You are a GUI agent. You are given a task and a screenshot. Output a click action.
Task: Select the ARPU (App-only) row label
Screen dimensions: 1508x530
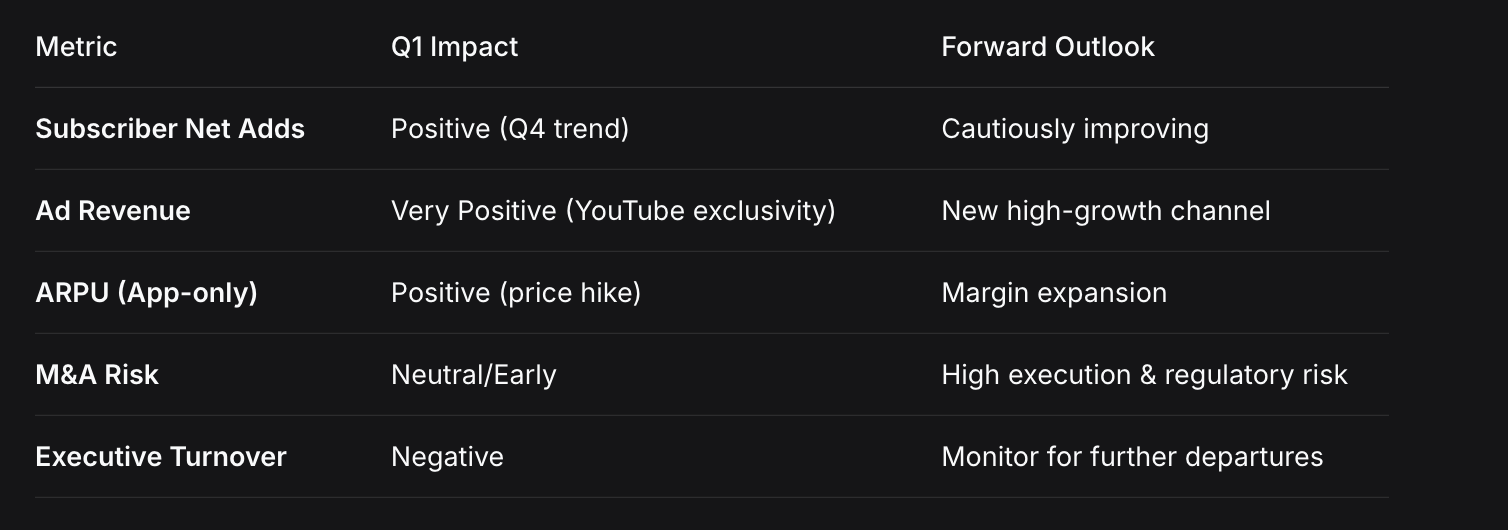[146, 293]
